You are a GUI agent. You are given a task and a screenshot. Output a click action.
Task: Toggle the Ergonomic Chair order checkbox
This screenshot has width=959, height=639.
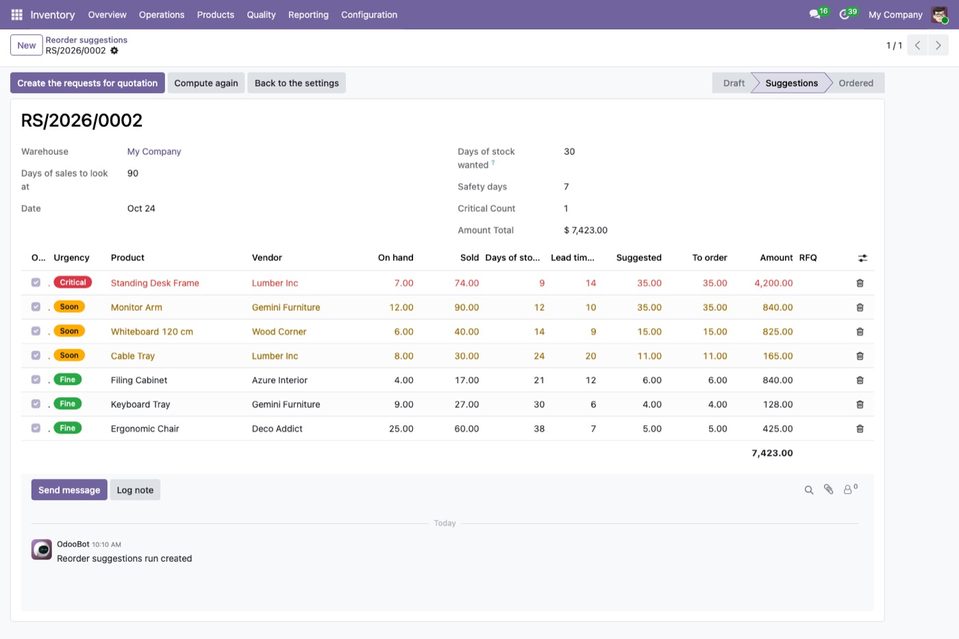coord(35,428)
